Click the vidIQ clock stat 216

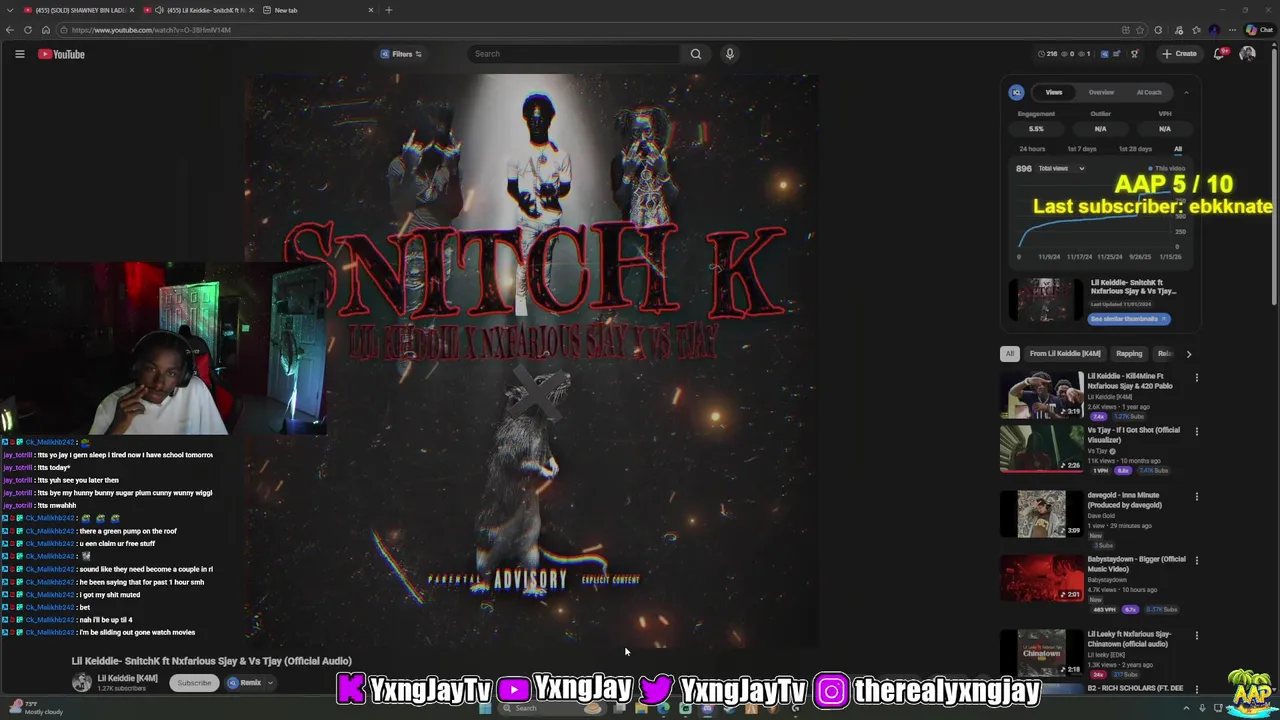(1047, 54)
